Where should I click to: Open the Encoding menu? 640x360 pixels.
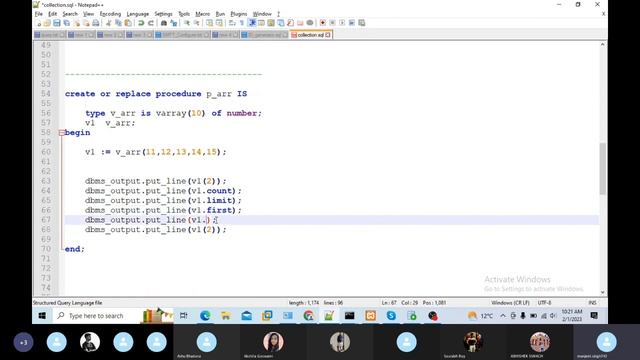(x=110, y=14)
